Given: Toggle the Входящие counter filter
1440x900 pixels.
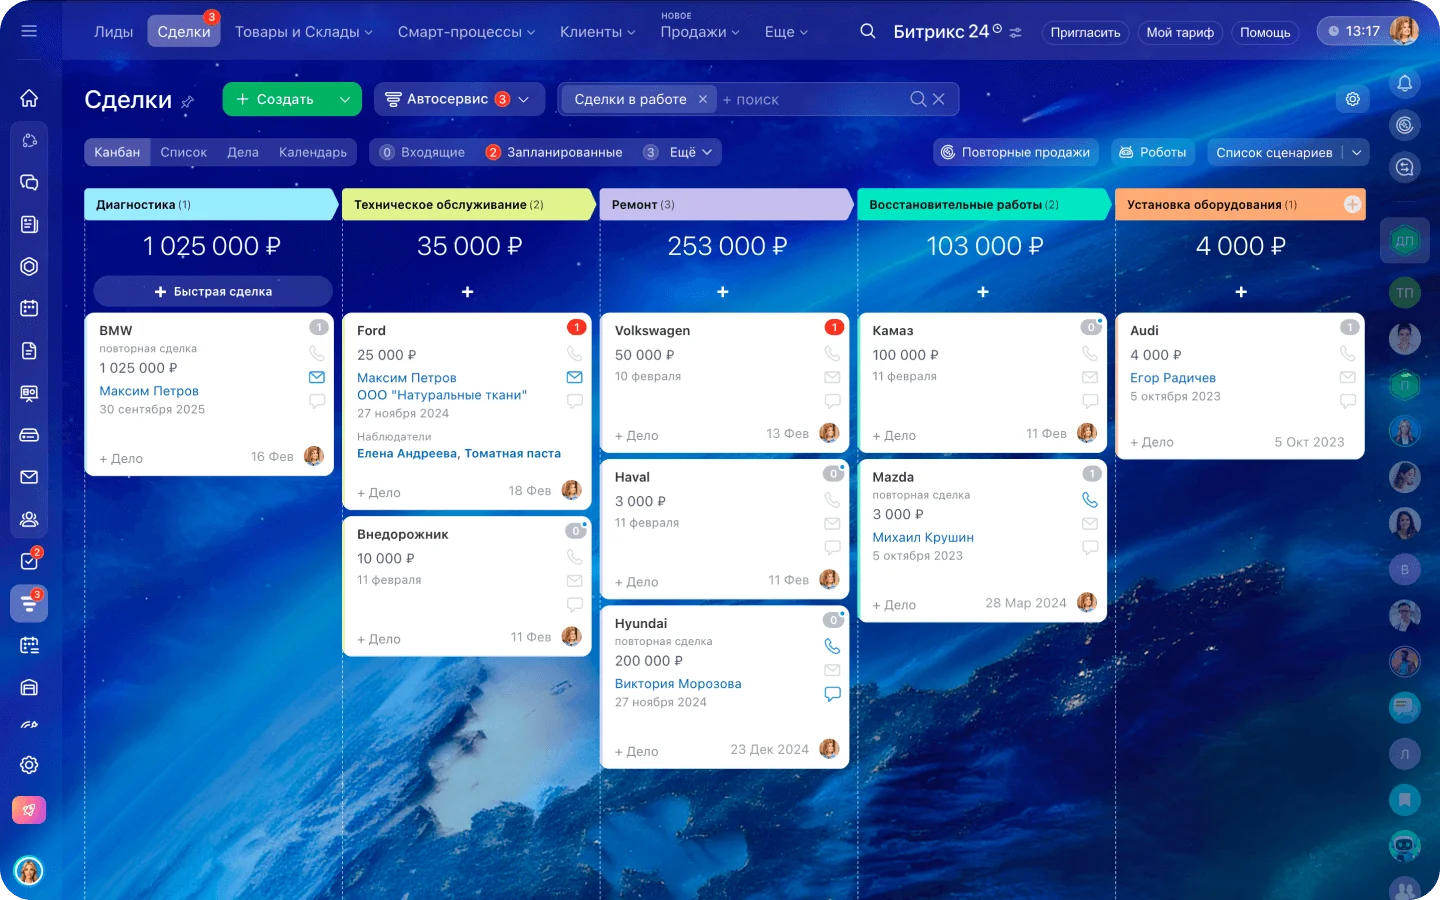Looking at the screenshot, I should [422, 152].
